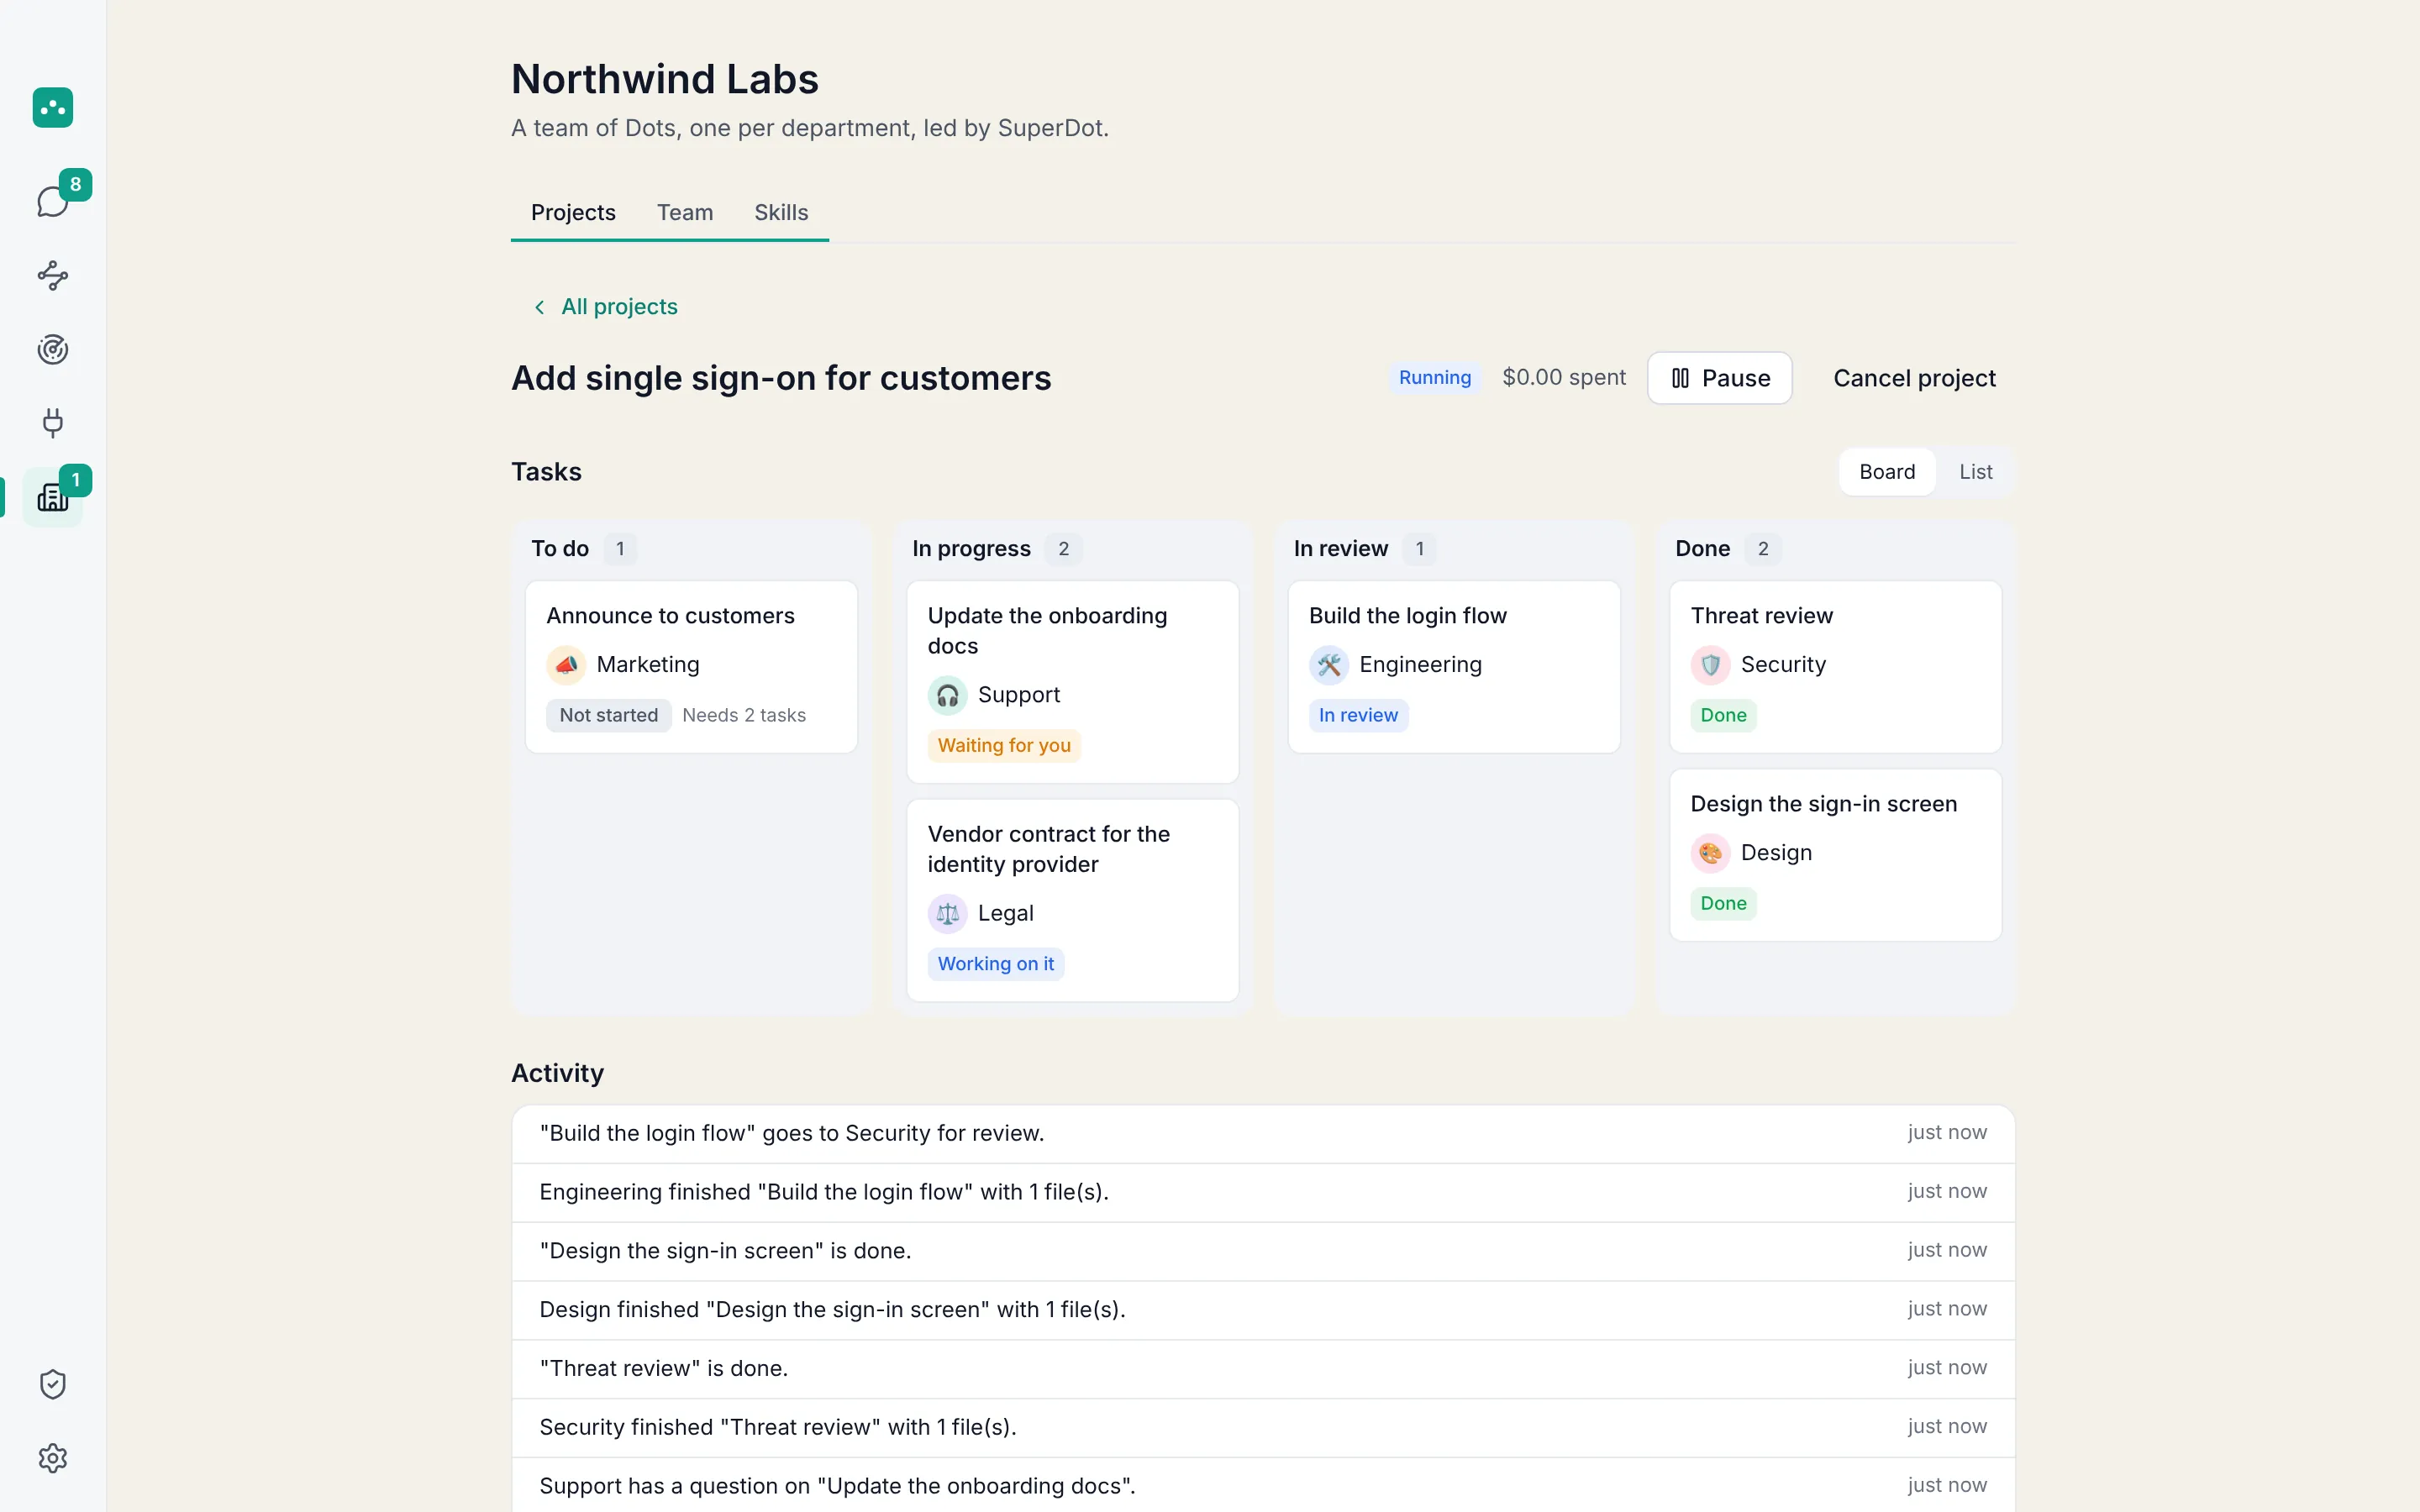2420x1512 pixels.
Task: Click activity 'Support has a question' row
Action: (x=1263, y=1486)
